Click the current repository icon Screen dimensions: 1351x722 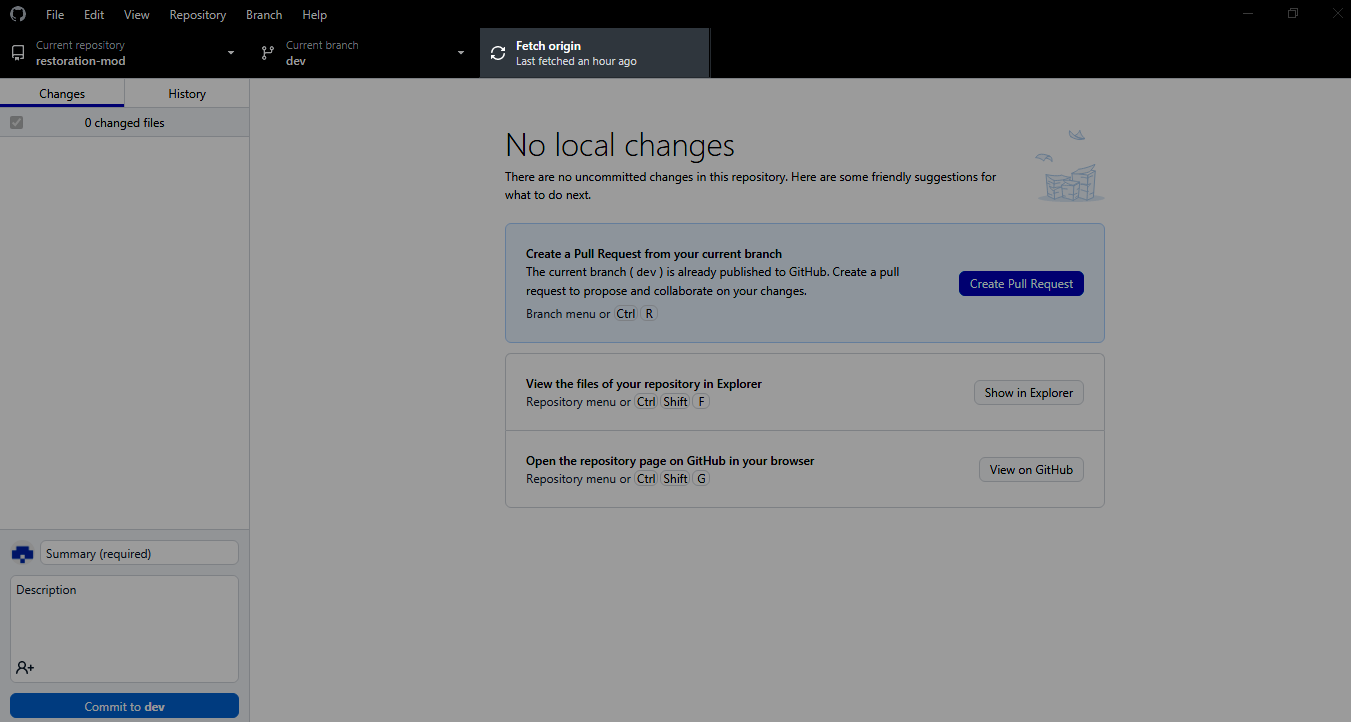point(18,53)
